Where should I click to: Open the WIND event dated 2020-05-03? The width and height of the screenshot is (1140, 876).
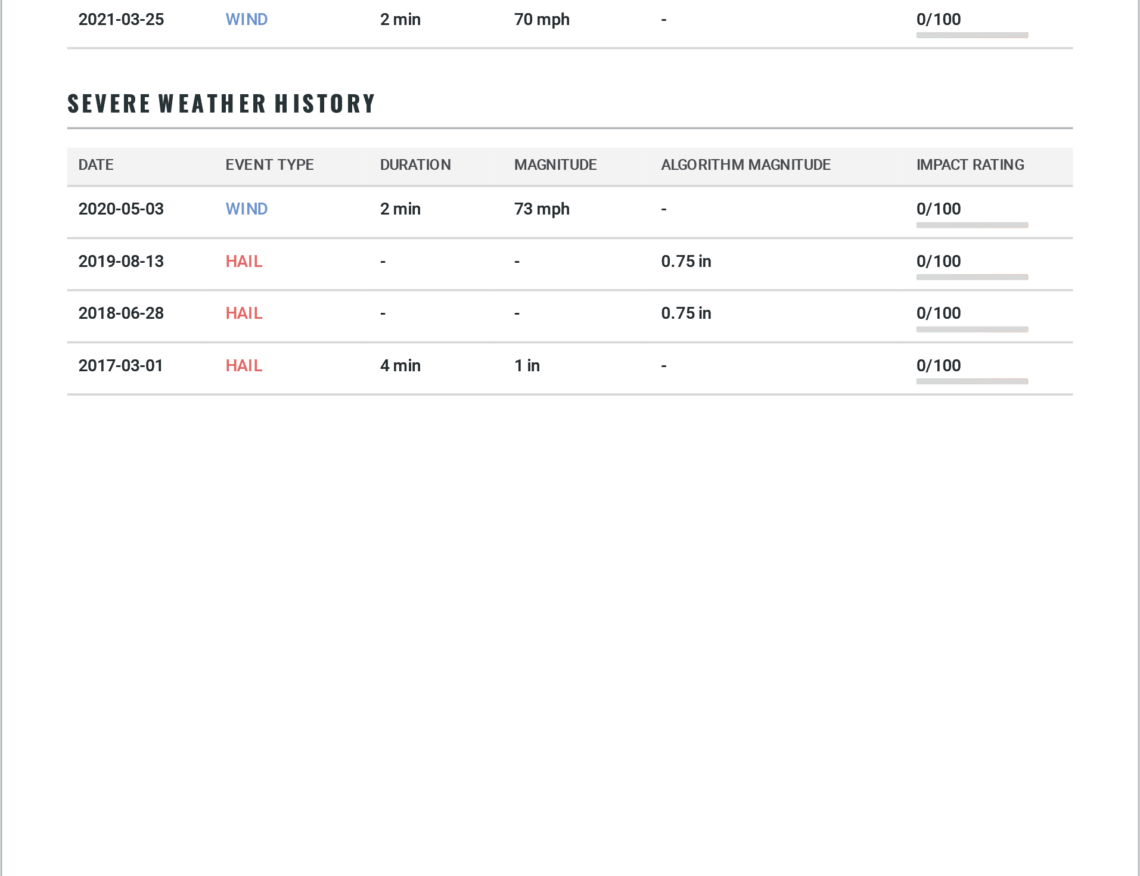pyautogui.click(x=246, y=209)
